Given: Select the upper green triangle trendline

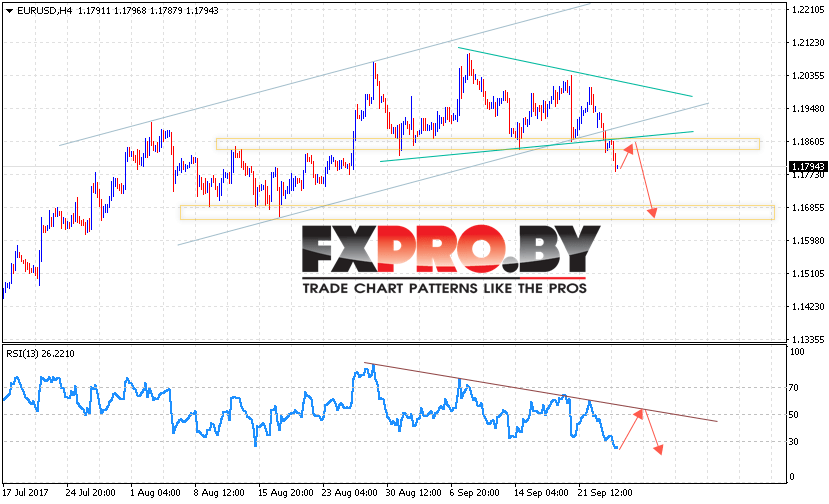Looking at the screenshot, I should 575,72.
